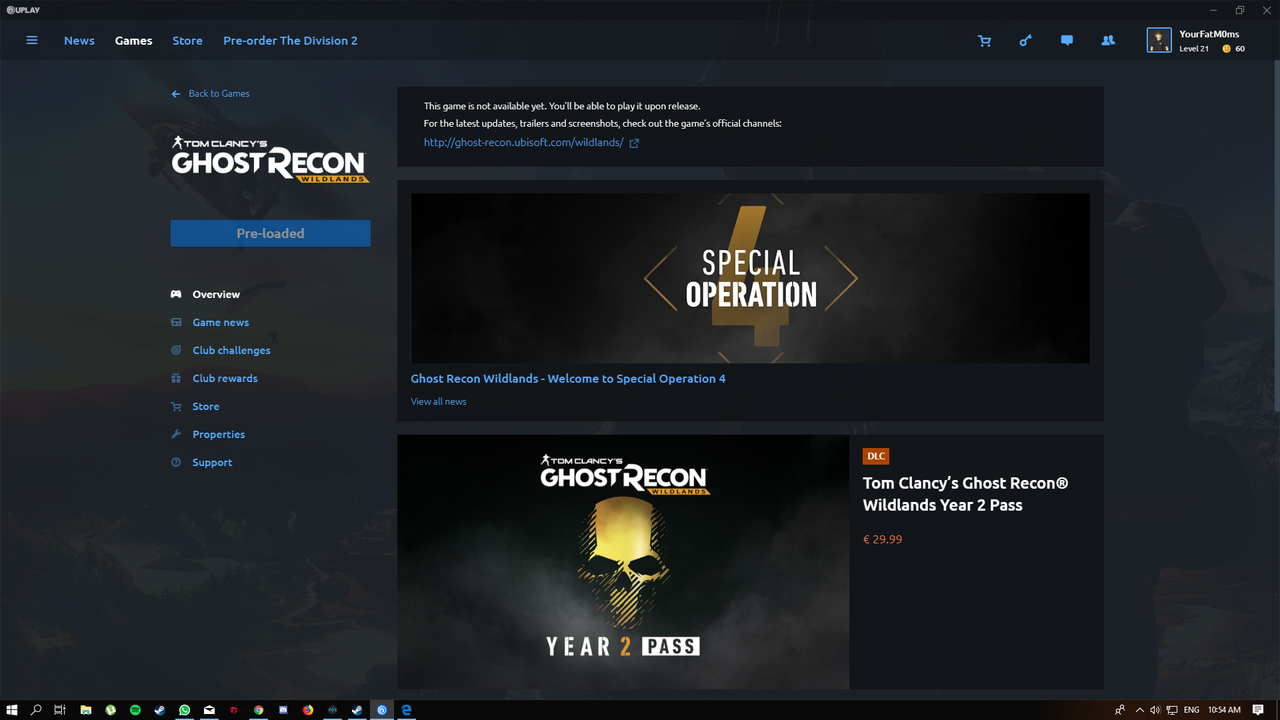Image resolution: width=1280 pixels, height=720 pixels.
Task: Open the ghost-recon.ubisoft.com/wildlands link
Action: point(523,143)
